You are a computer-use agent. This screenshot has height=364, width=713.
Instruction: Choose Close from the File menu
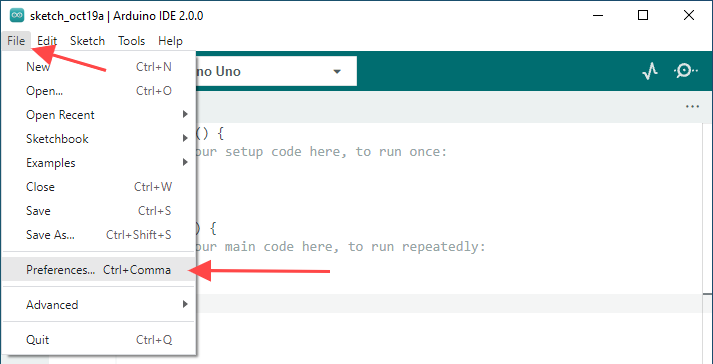tap(99, 187)
